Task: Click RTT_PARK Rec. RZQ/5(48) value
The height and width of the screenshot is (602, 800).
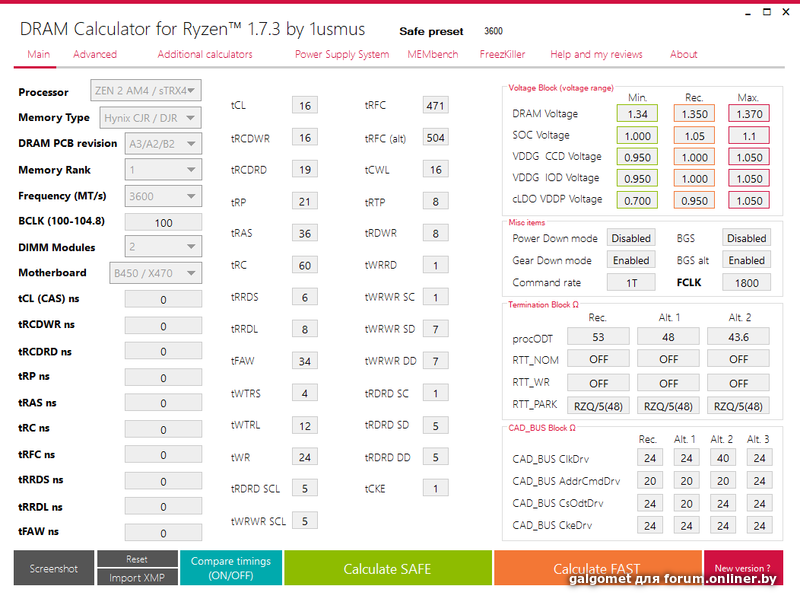Action: coord(598,406)
